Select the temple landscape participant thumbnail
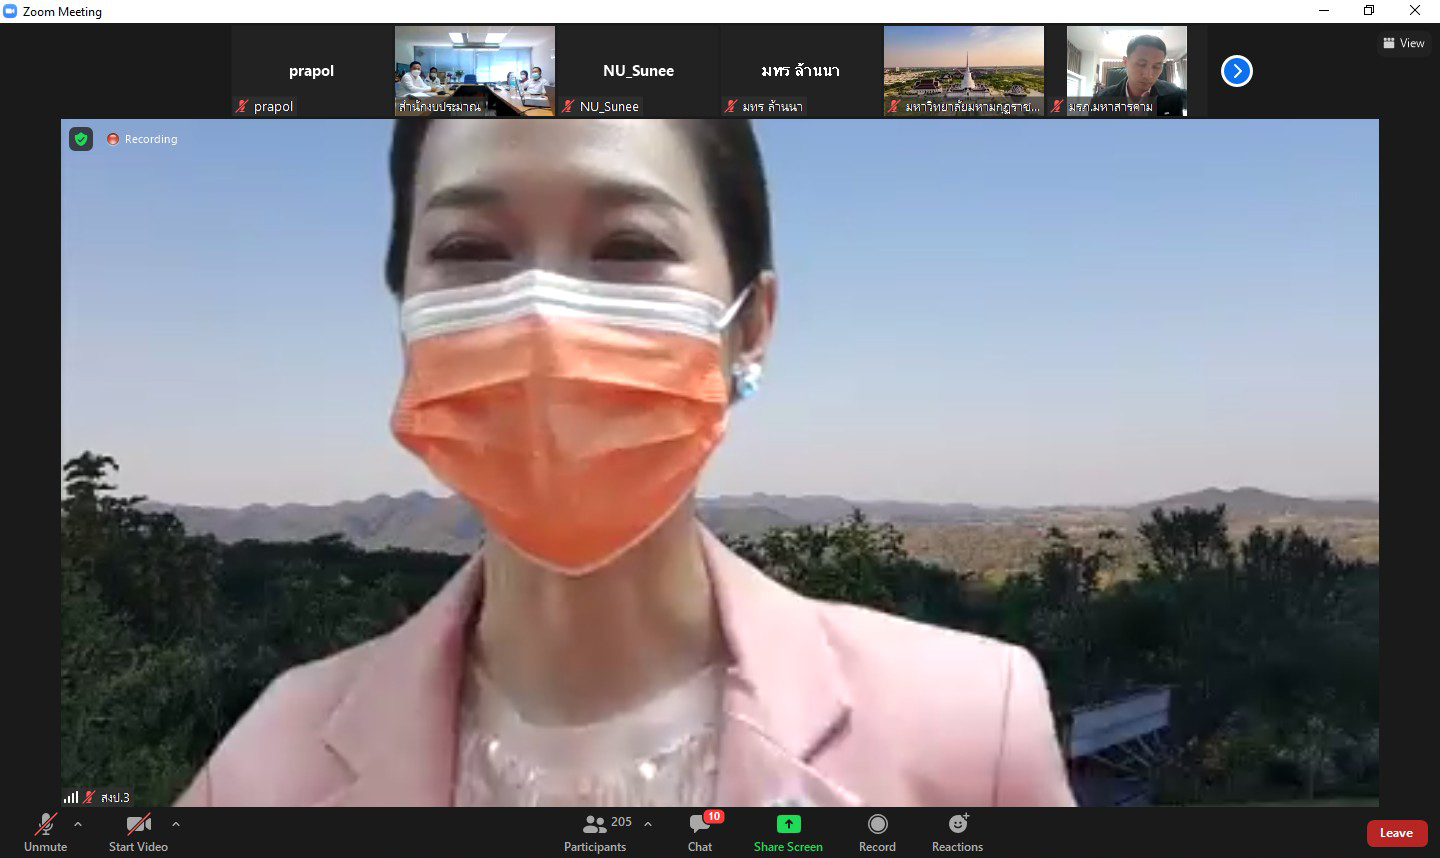 pyautogui.click(x=964, y=71)
